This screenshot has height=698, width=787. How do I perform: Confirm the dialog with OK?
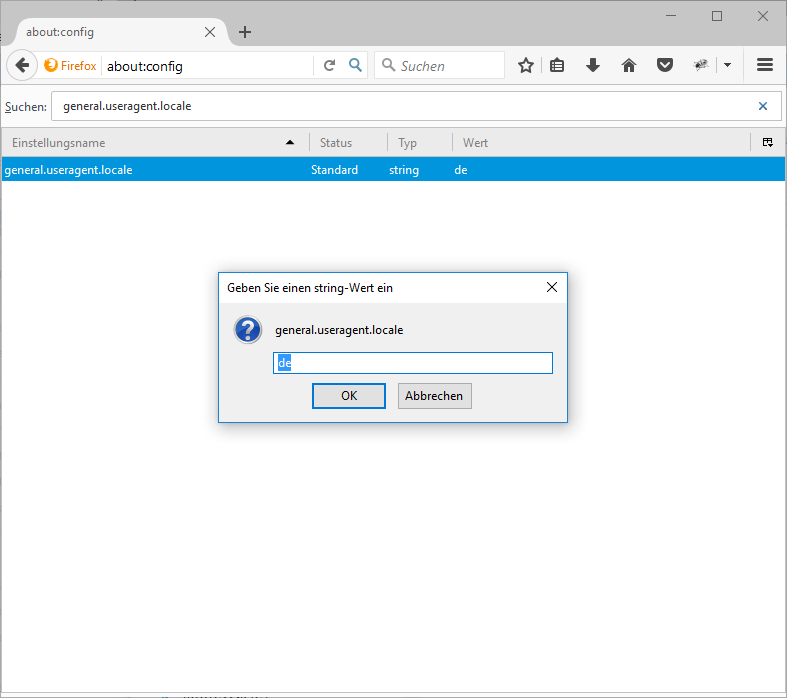tap(348, 396)
